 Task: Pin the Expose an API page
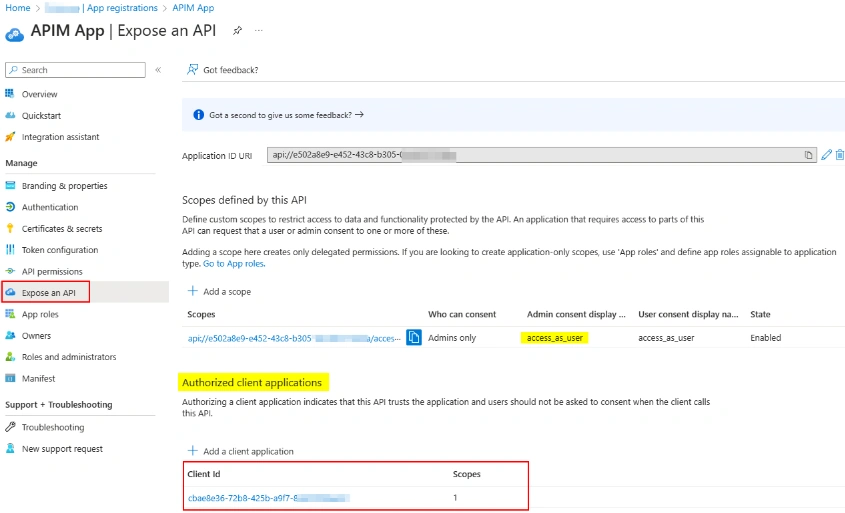237,31
